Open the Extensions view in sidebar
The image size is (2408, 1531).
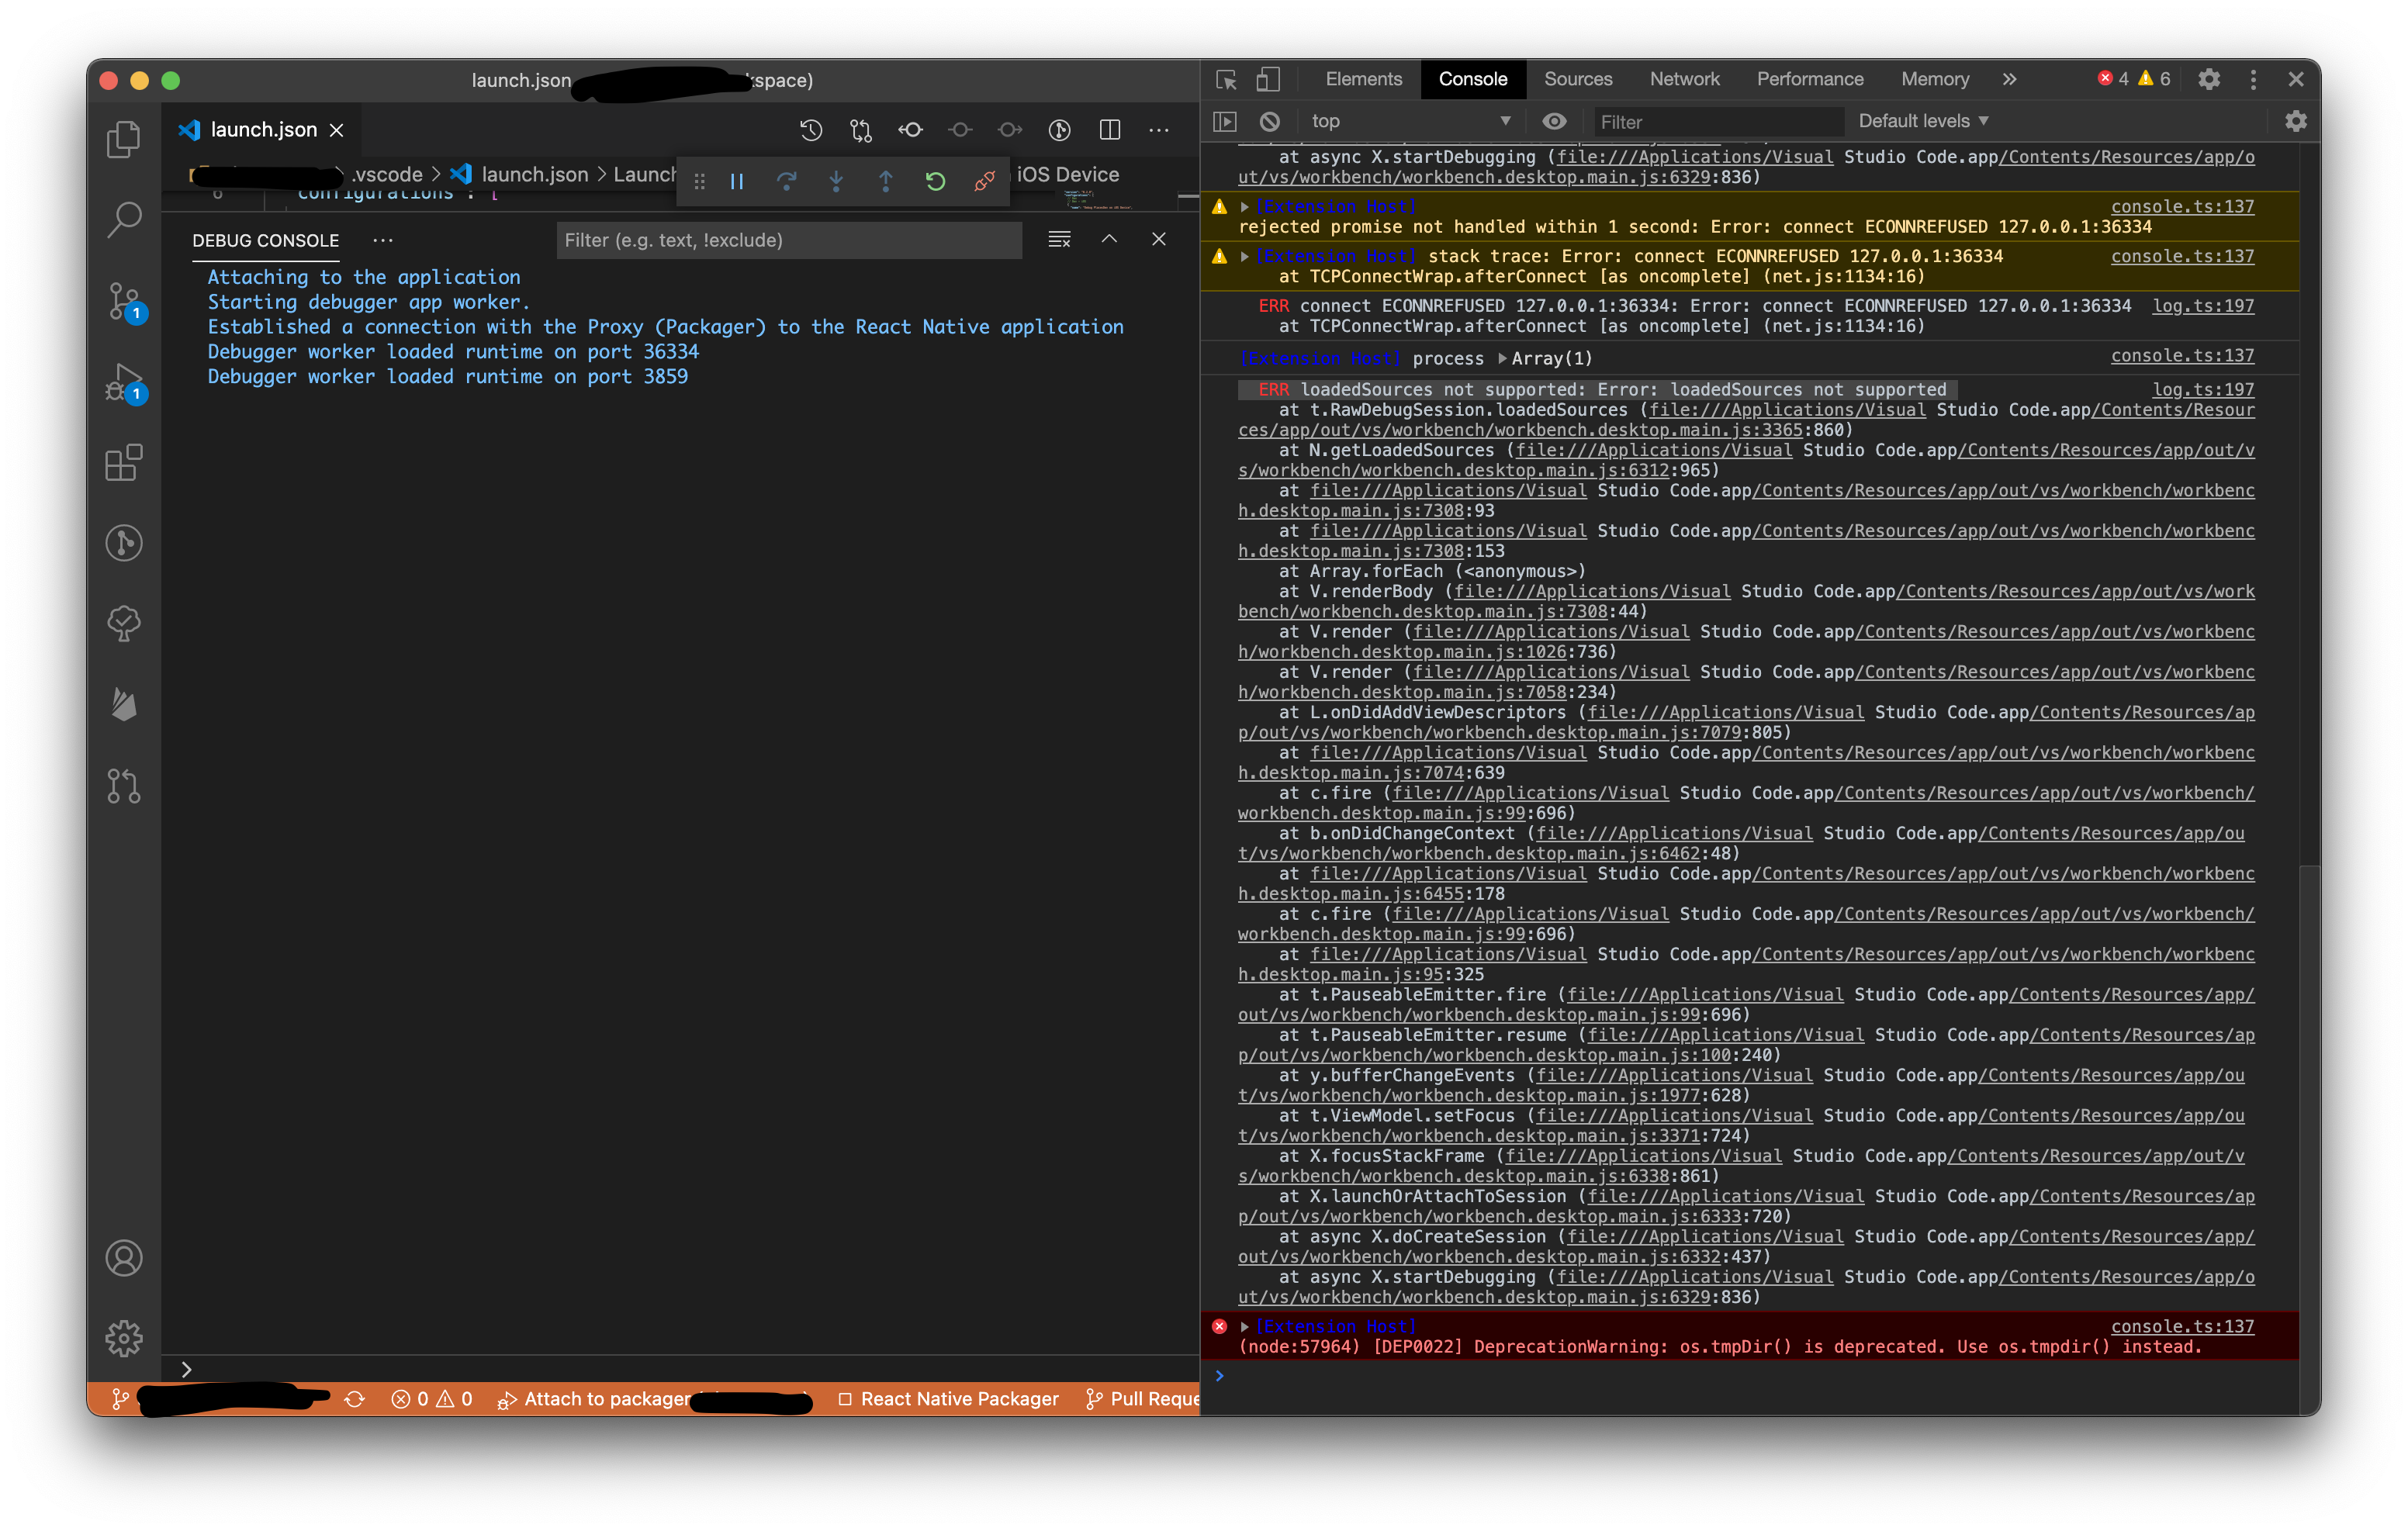[x=125, y=462]
